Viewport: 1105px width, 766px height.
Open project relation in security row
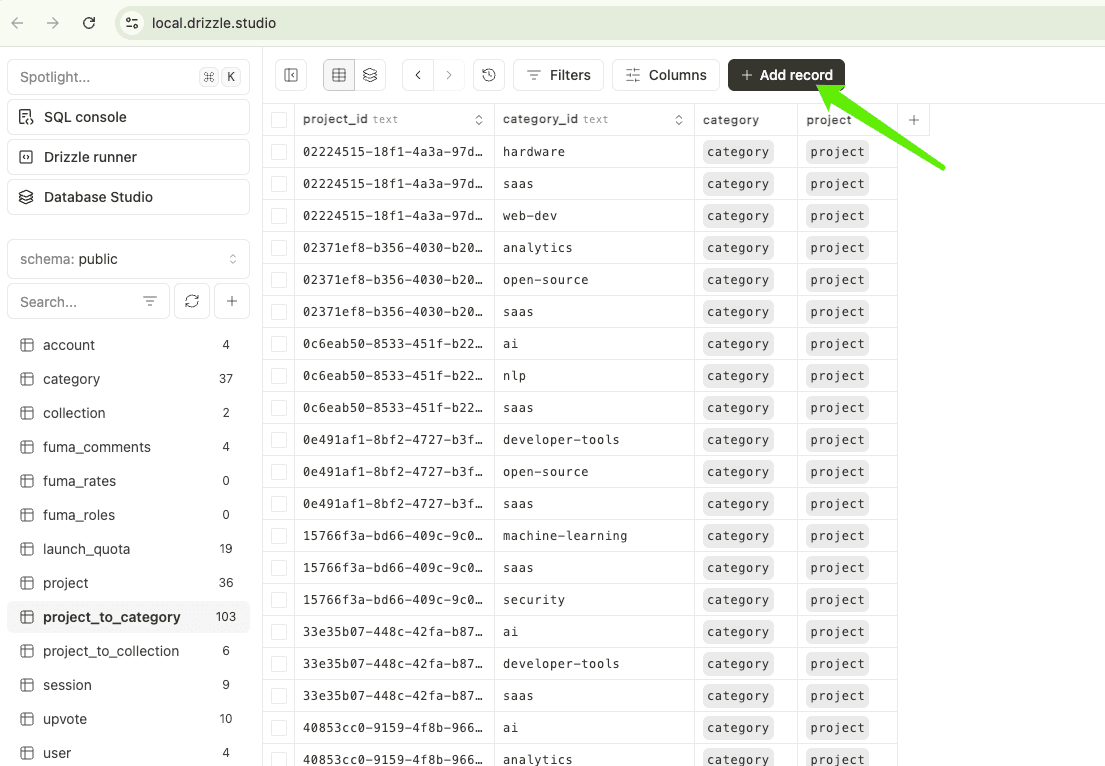pyautogui.click(x=837, y=600)
